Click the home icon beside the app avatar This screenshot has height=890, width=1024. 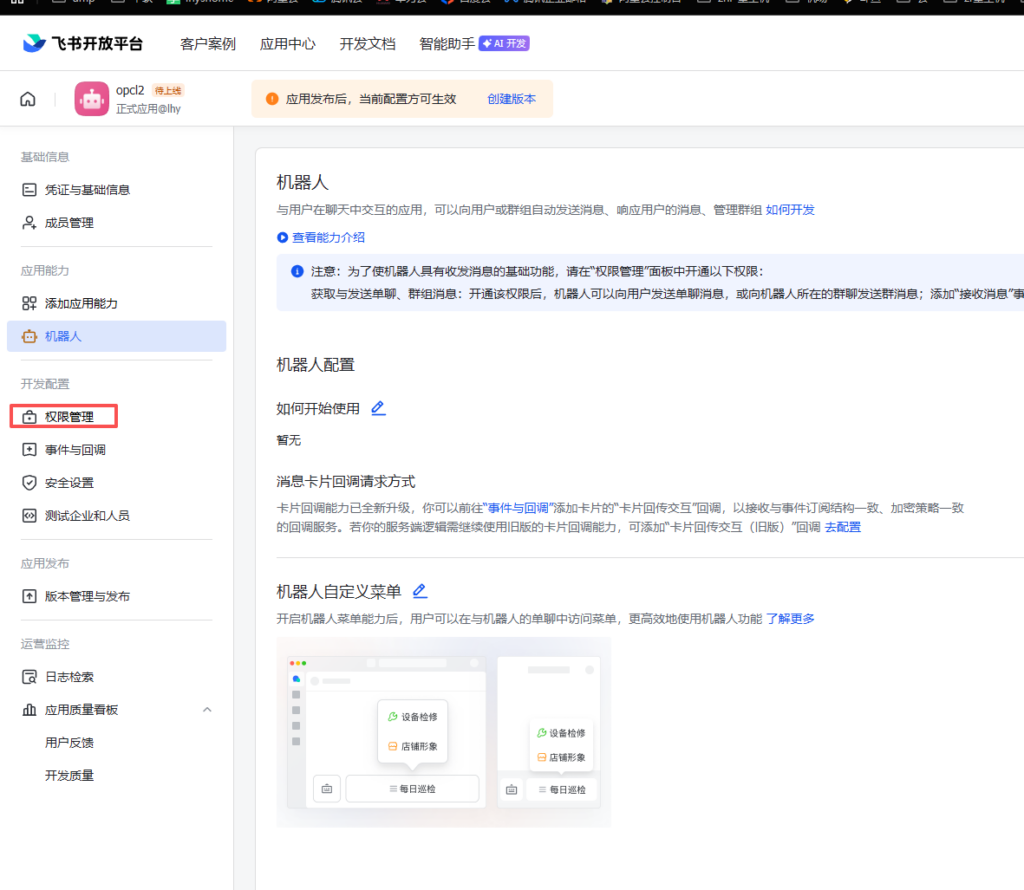(x=28, y=98)
